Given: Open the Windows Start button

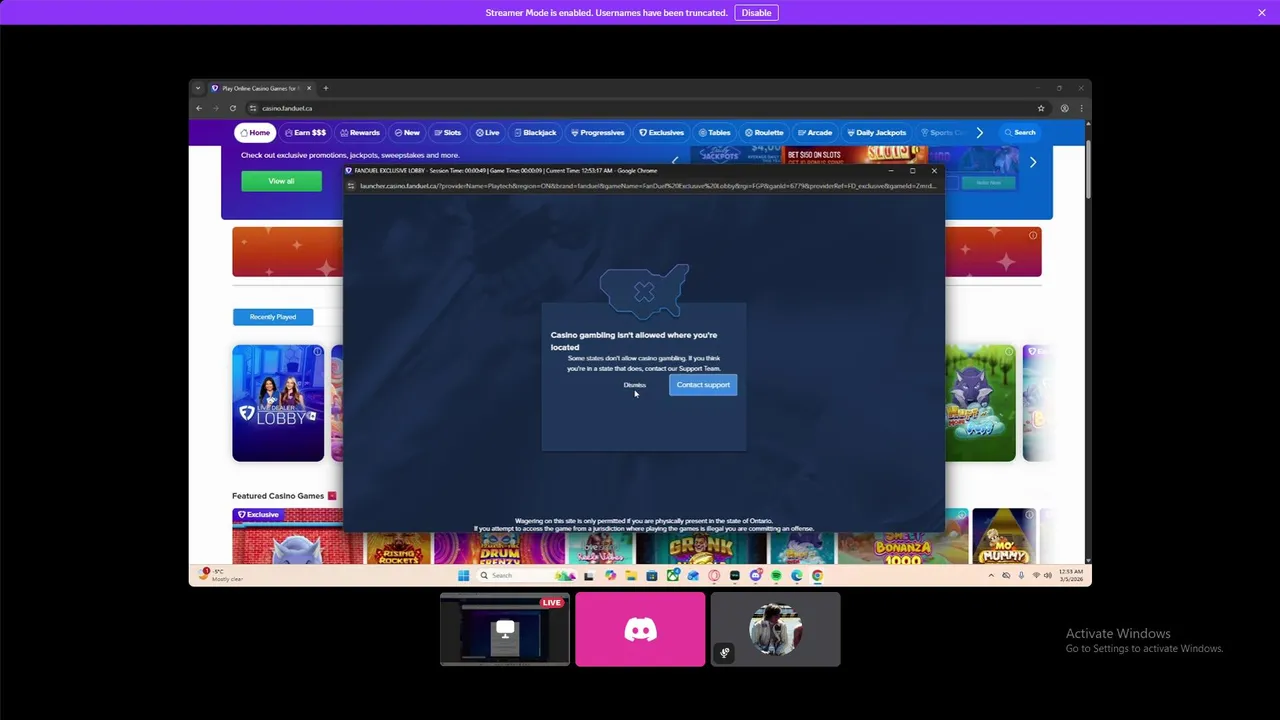Looking at the screenshot, I should click(463, 575).
